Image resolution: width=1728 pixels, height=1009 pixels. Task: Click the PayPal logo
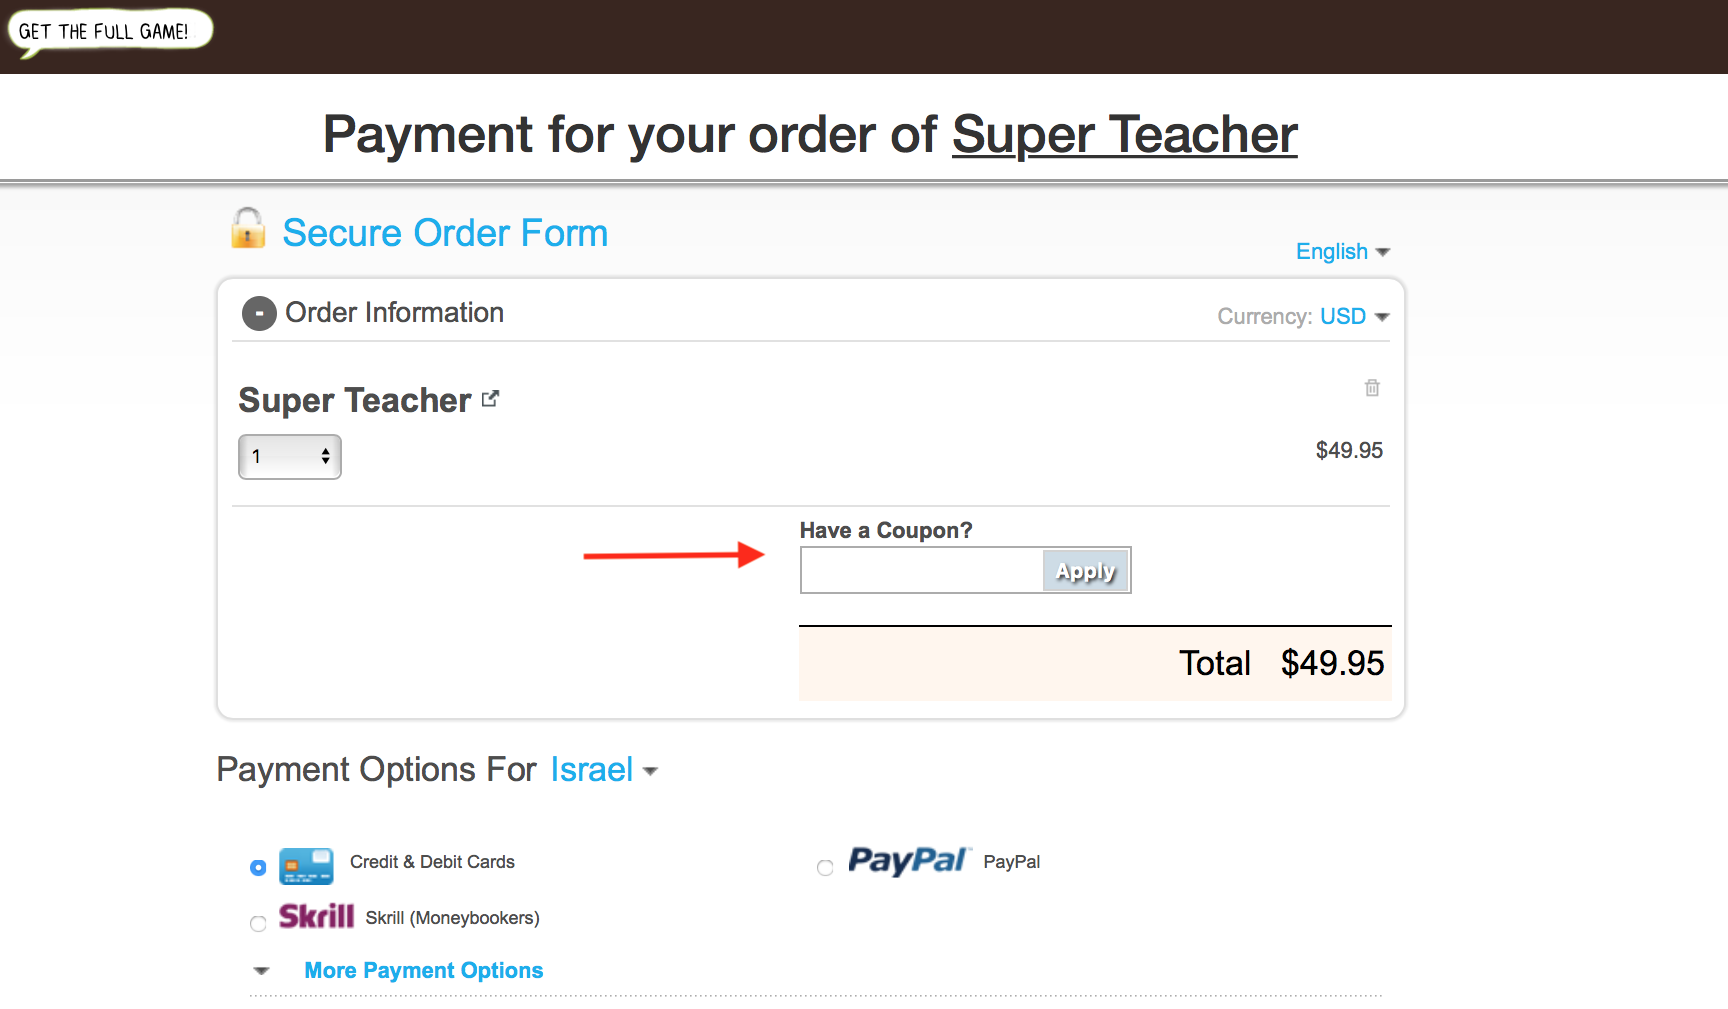tap(909, 861)
